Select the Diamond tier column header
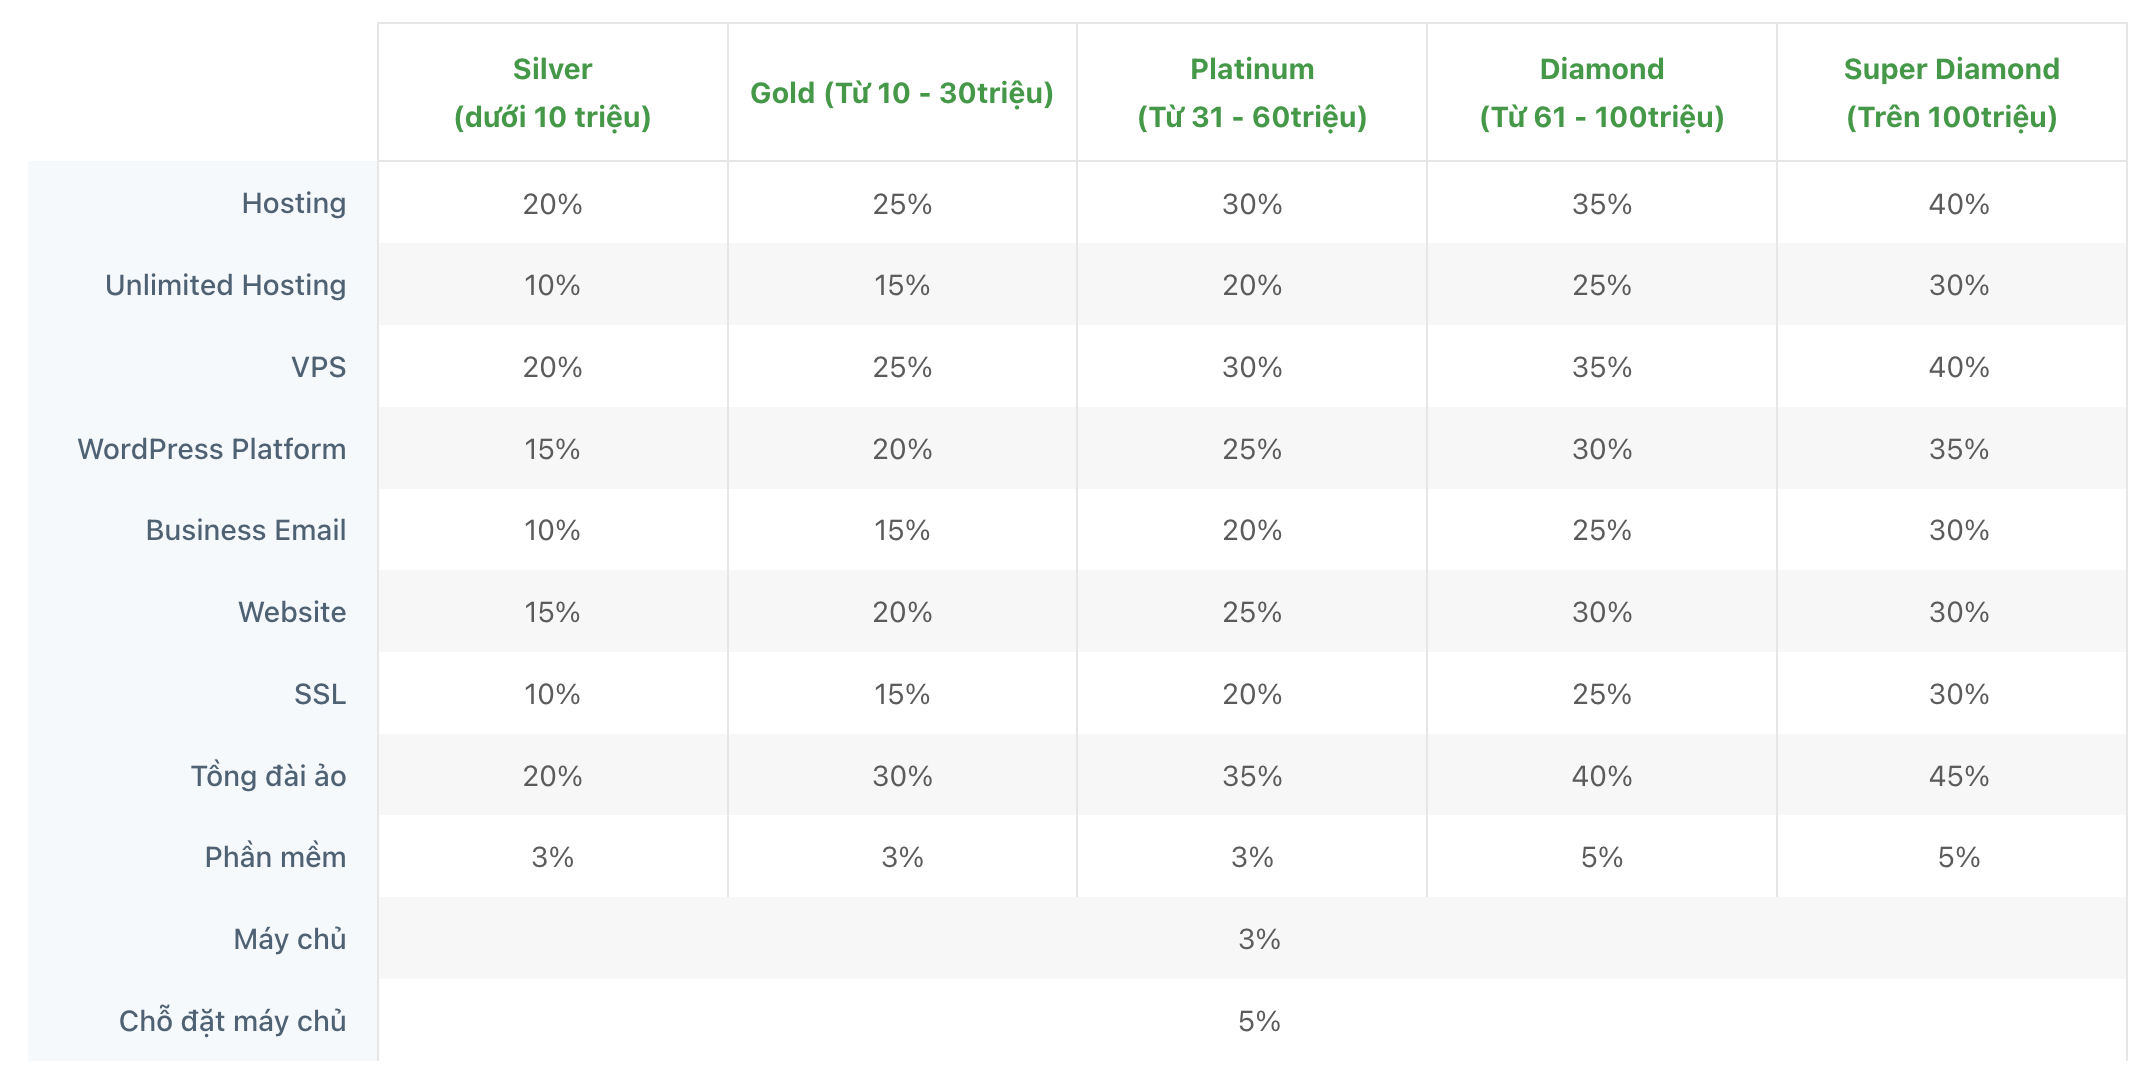The width and height of the screenshot is (2146, 1080). tap(1601, 93)
